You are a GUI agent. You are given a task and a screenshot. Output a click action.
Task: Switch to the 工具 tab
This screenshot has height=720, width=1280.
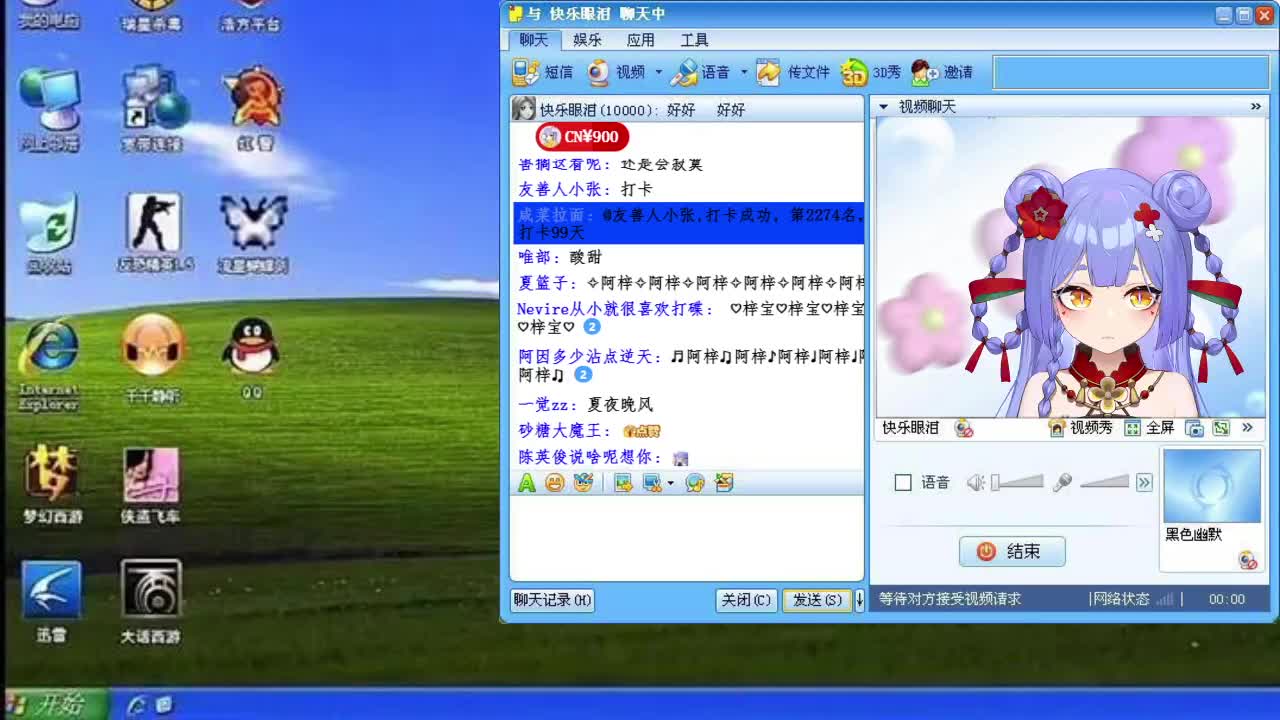pos(695,40)
